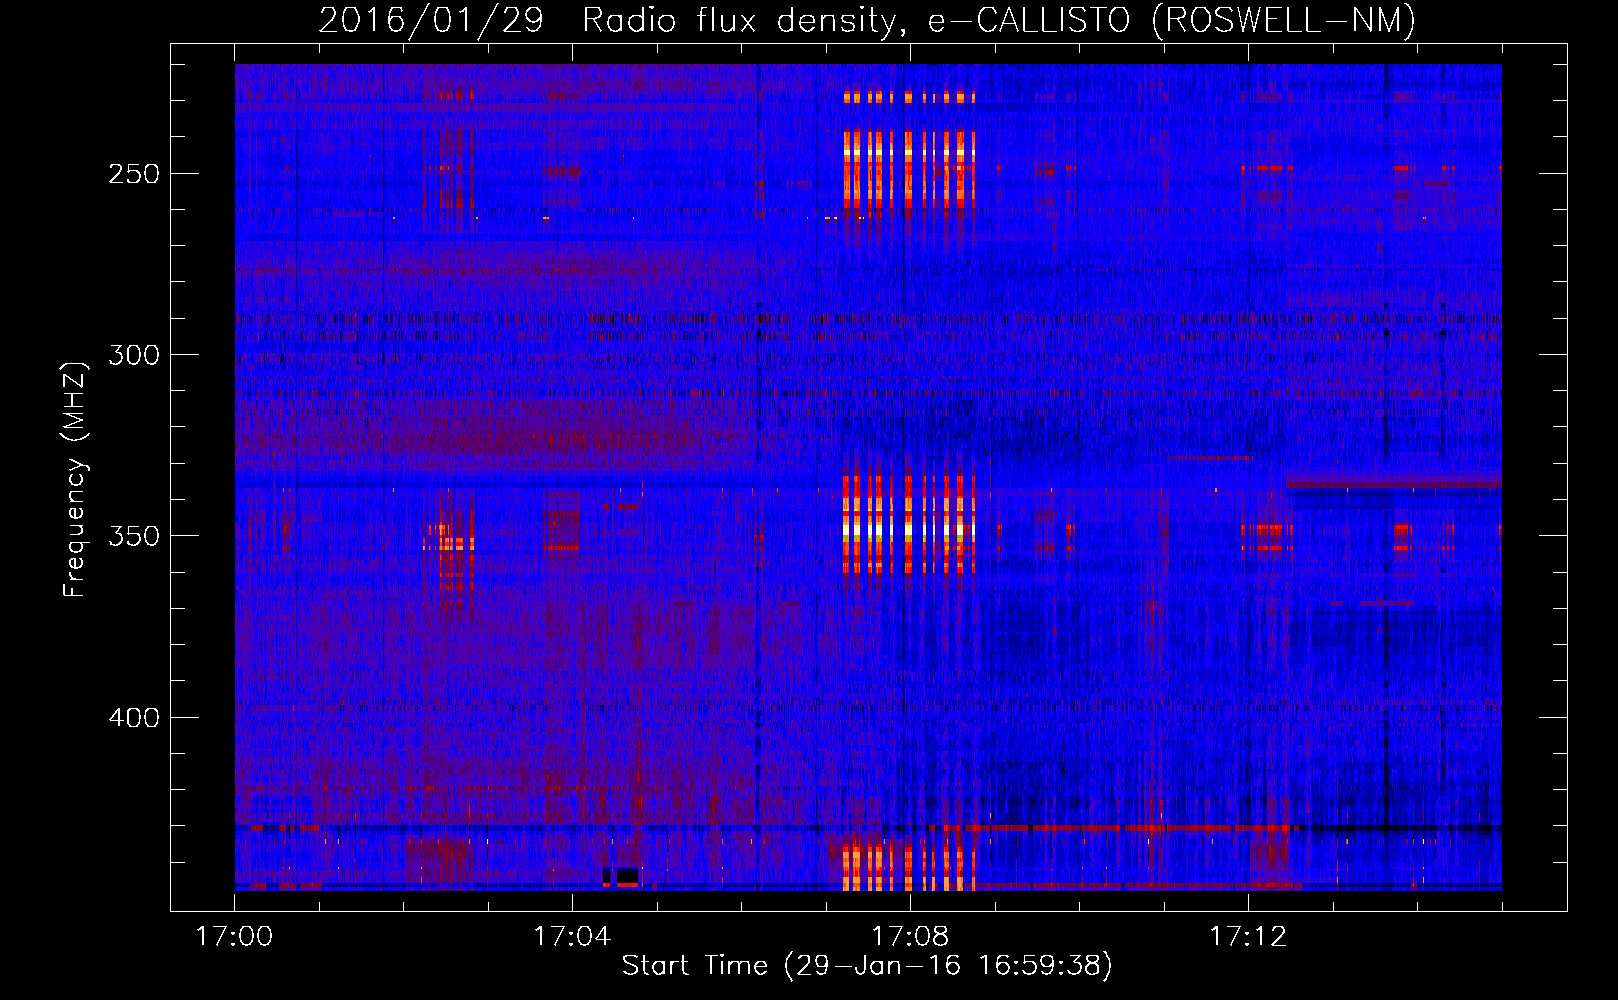Click the "250" frequency tick label
Screen dimensions: 1618x1000
point(134,174)
